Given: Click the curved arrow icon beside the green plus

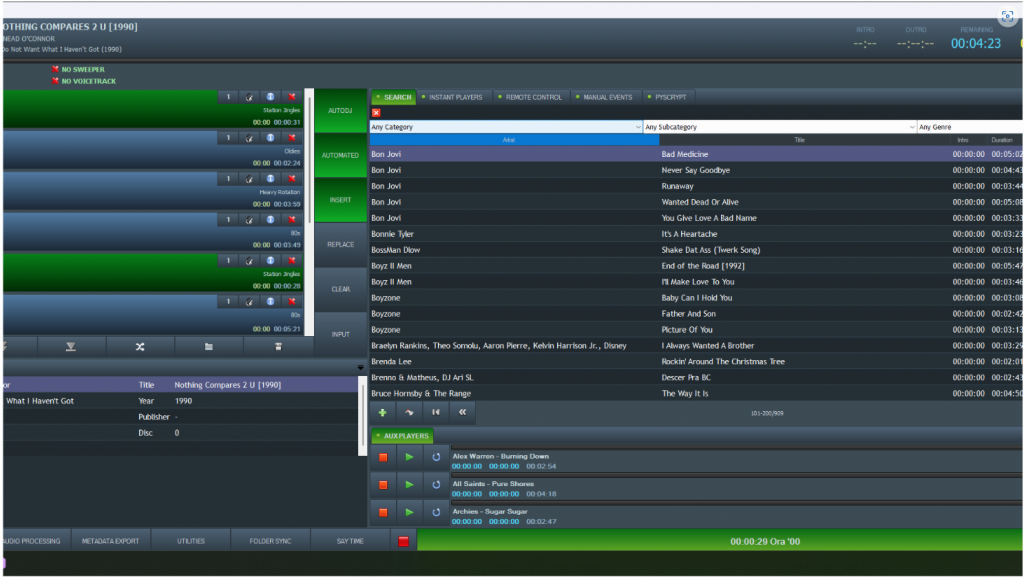Looking at the screenshot, I should [409, 413].
